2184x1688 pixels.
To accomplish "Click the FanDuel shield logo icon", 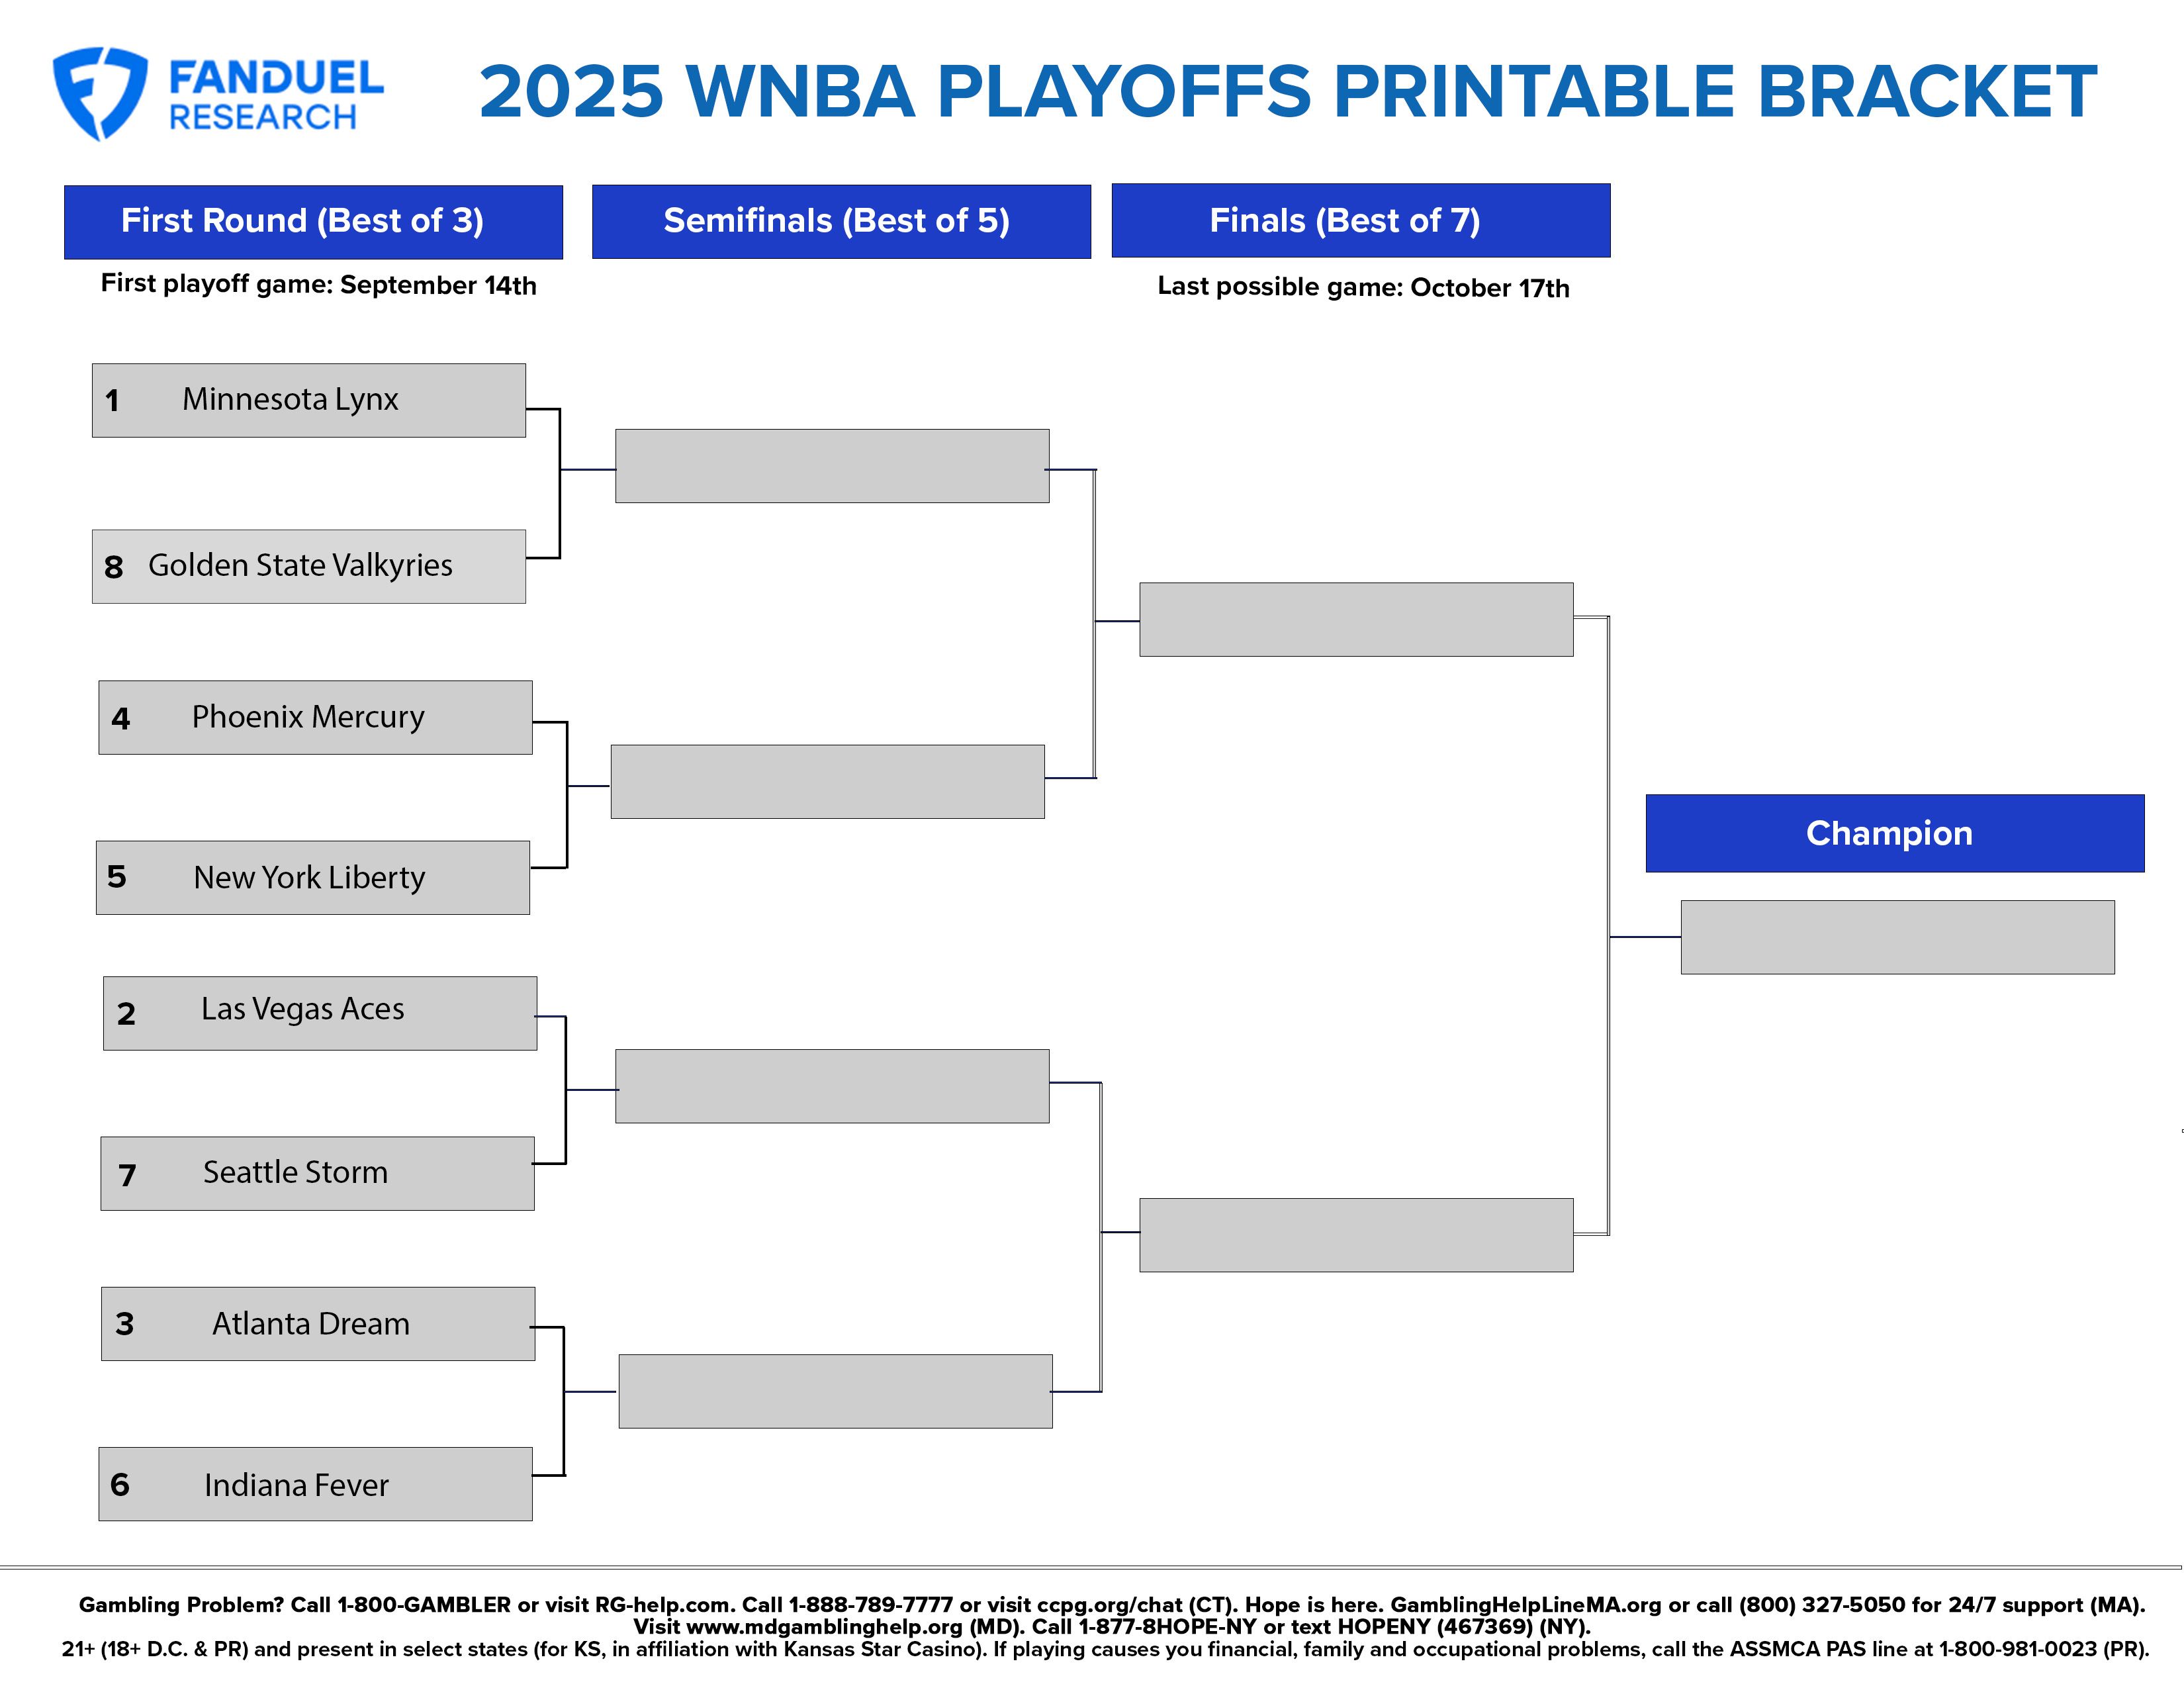I will point(100,93).
